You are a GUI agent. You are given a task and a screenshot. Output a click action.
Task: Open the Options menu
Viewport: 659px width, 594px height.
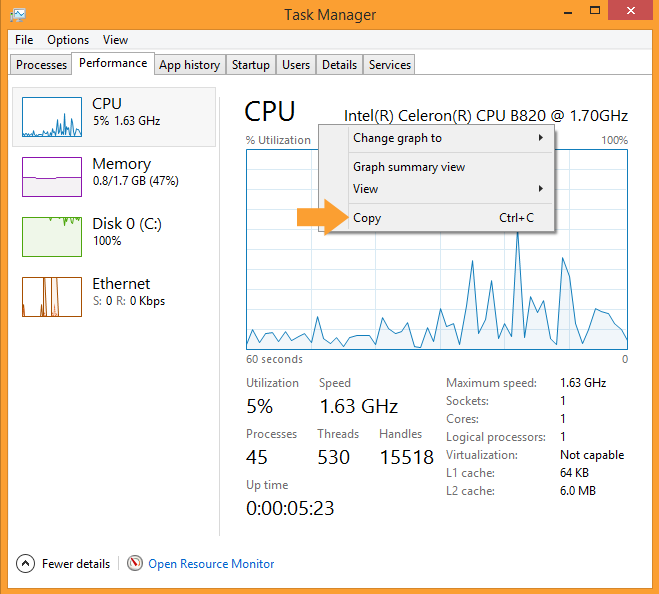[68, 40]
